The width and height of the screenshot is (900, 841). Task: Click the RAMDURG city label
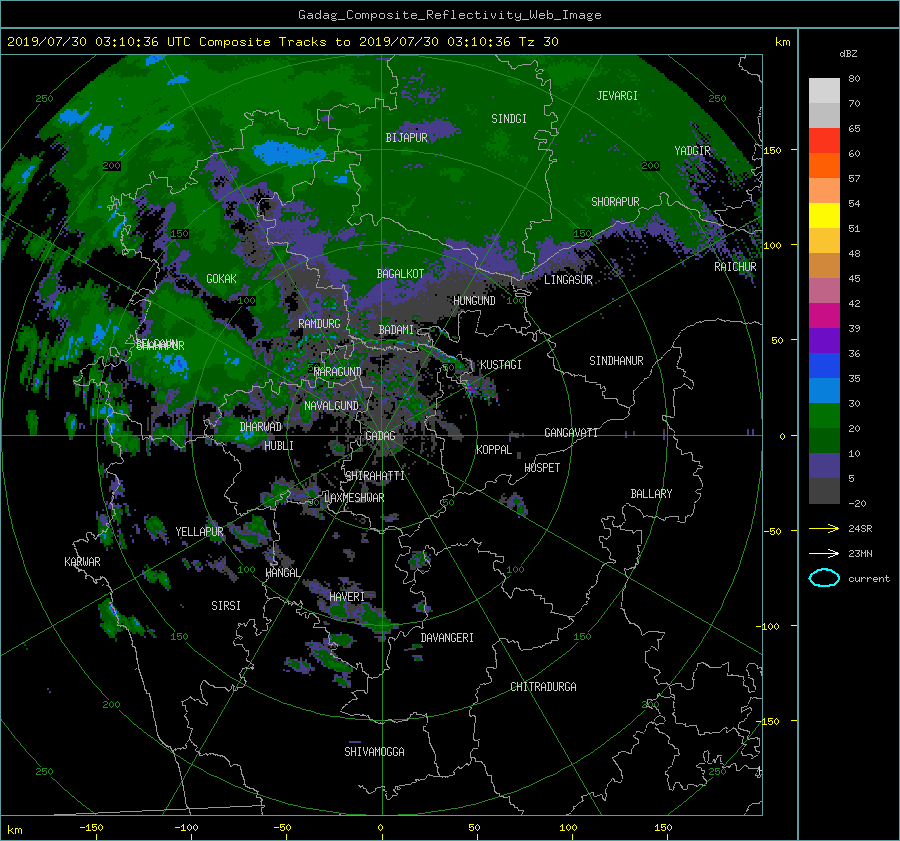click(319, 324)
